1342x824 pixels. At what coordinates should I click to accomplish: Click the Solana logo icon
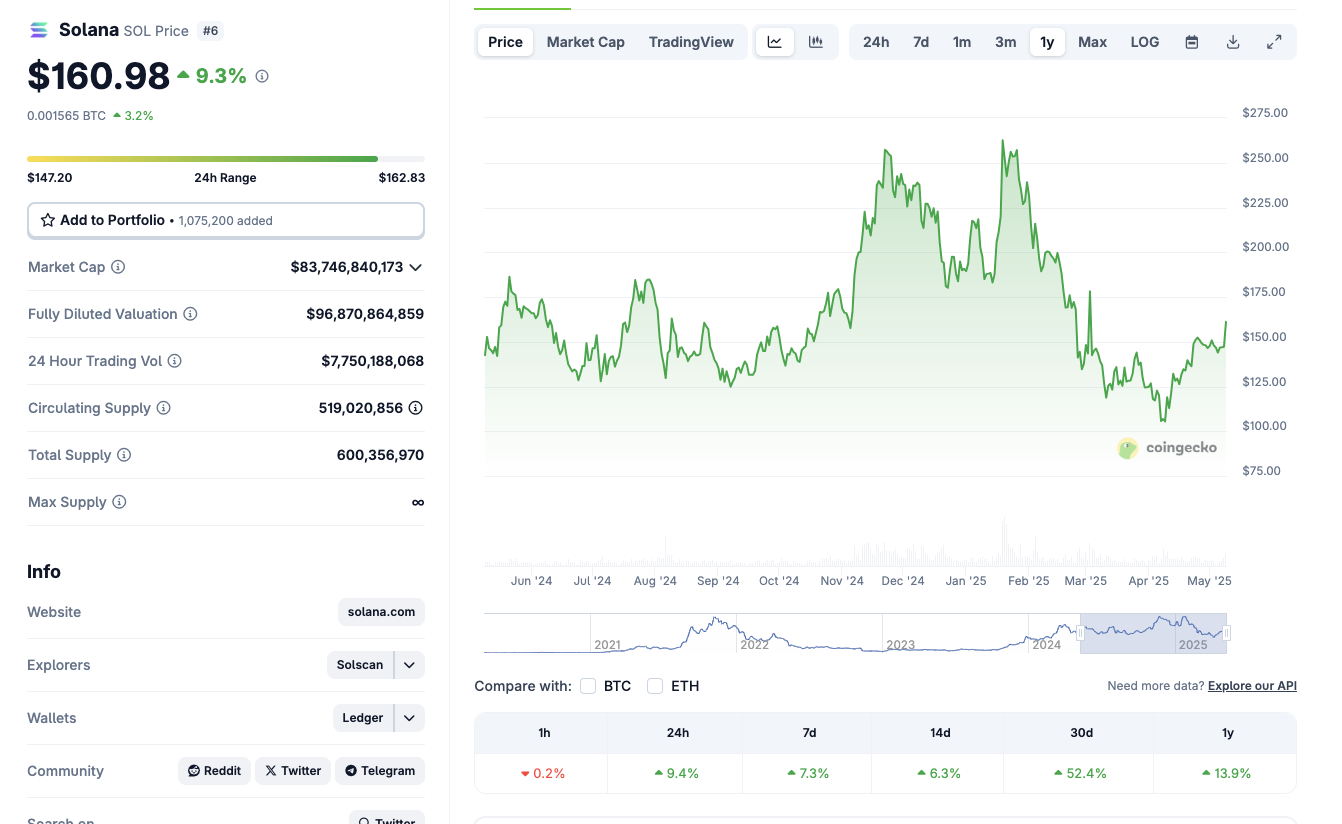[39, 30]
